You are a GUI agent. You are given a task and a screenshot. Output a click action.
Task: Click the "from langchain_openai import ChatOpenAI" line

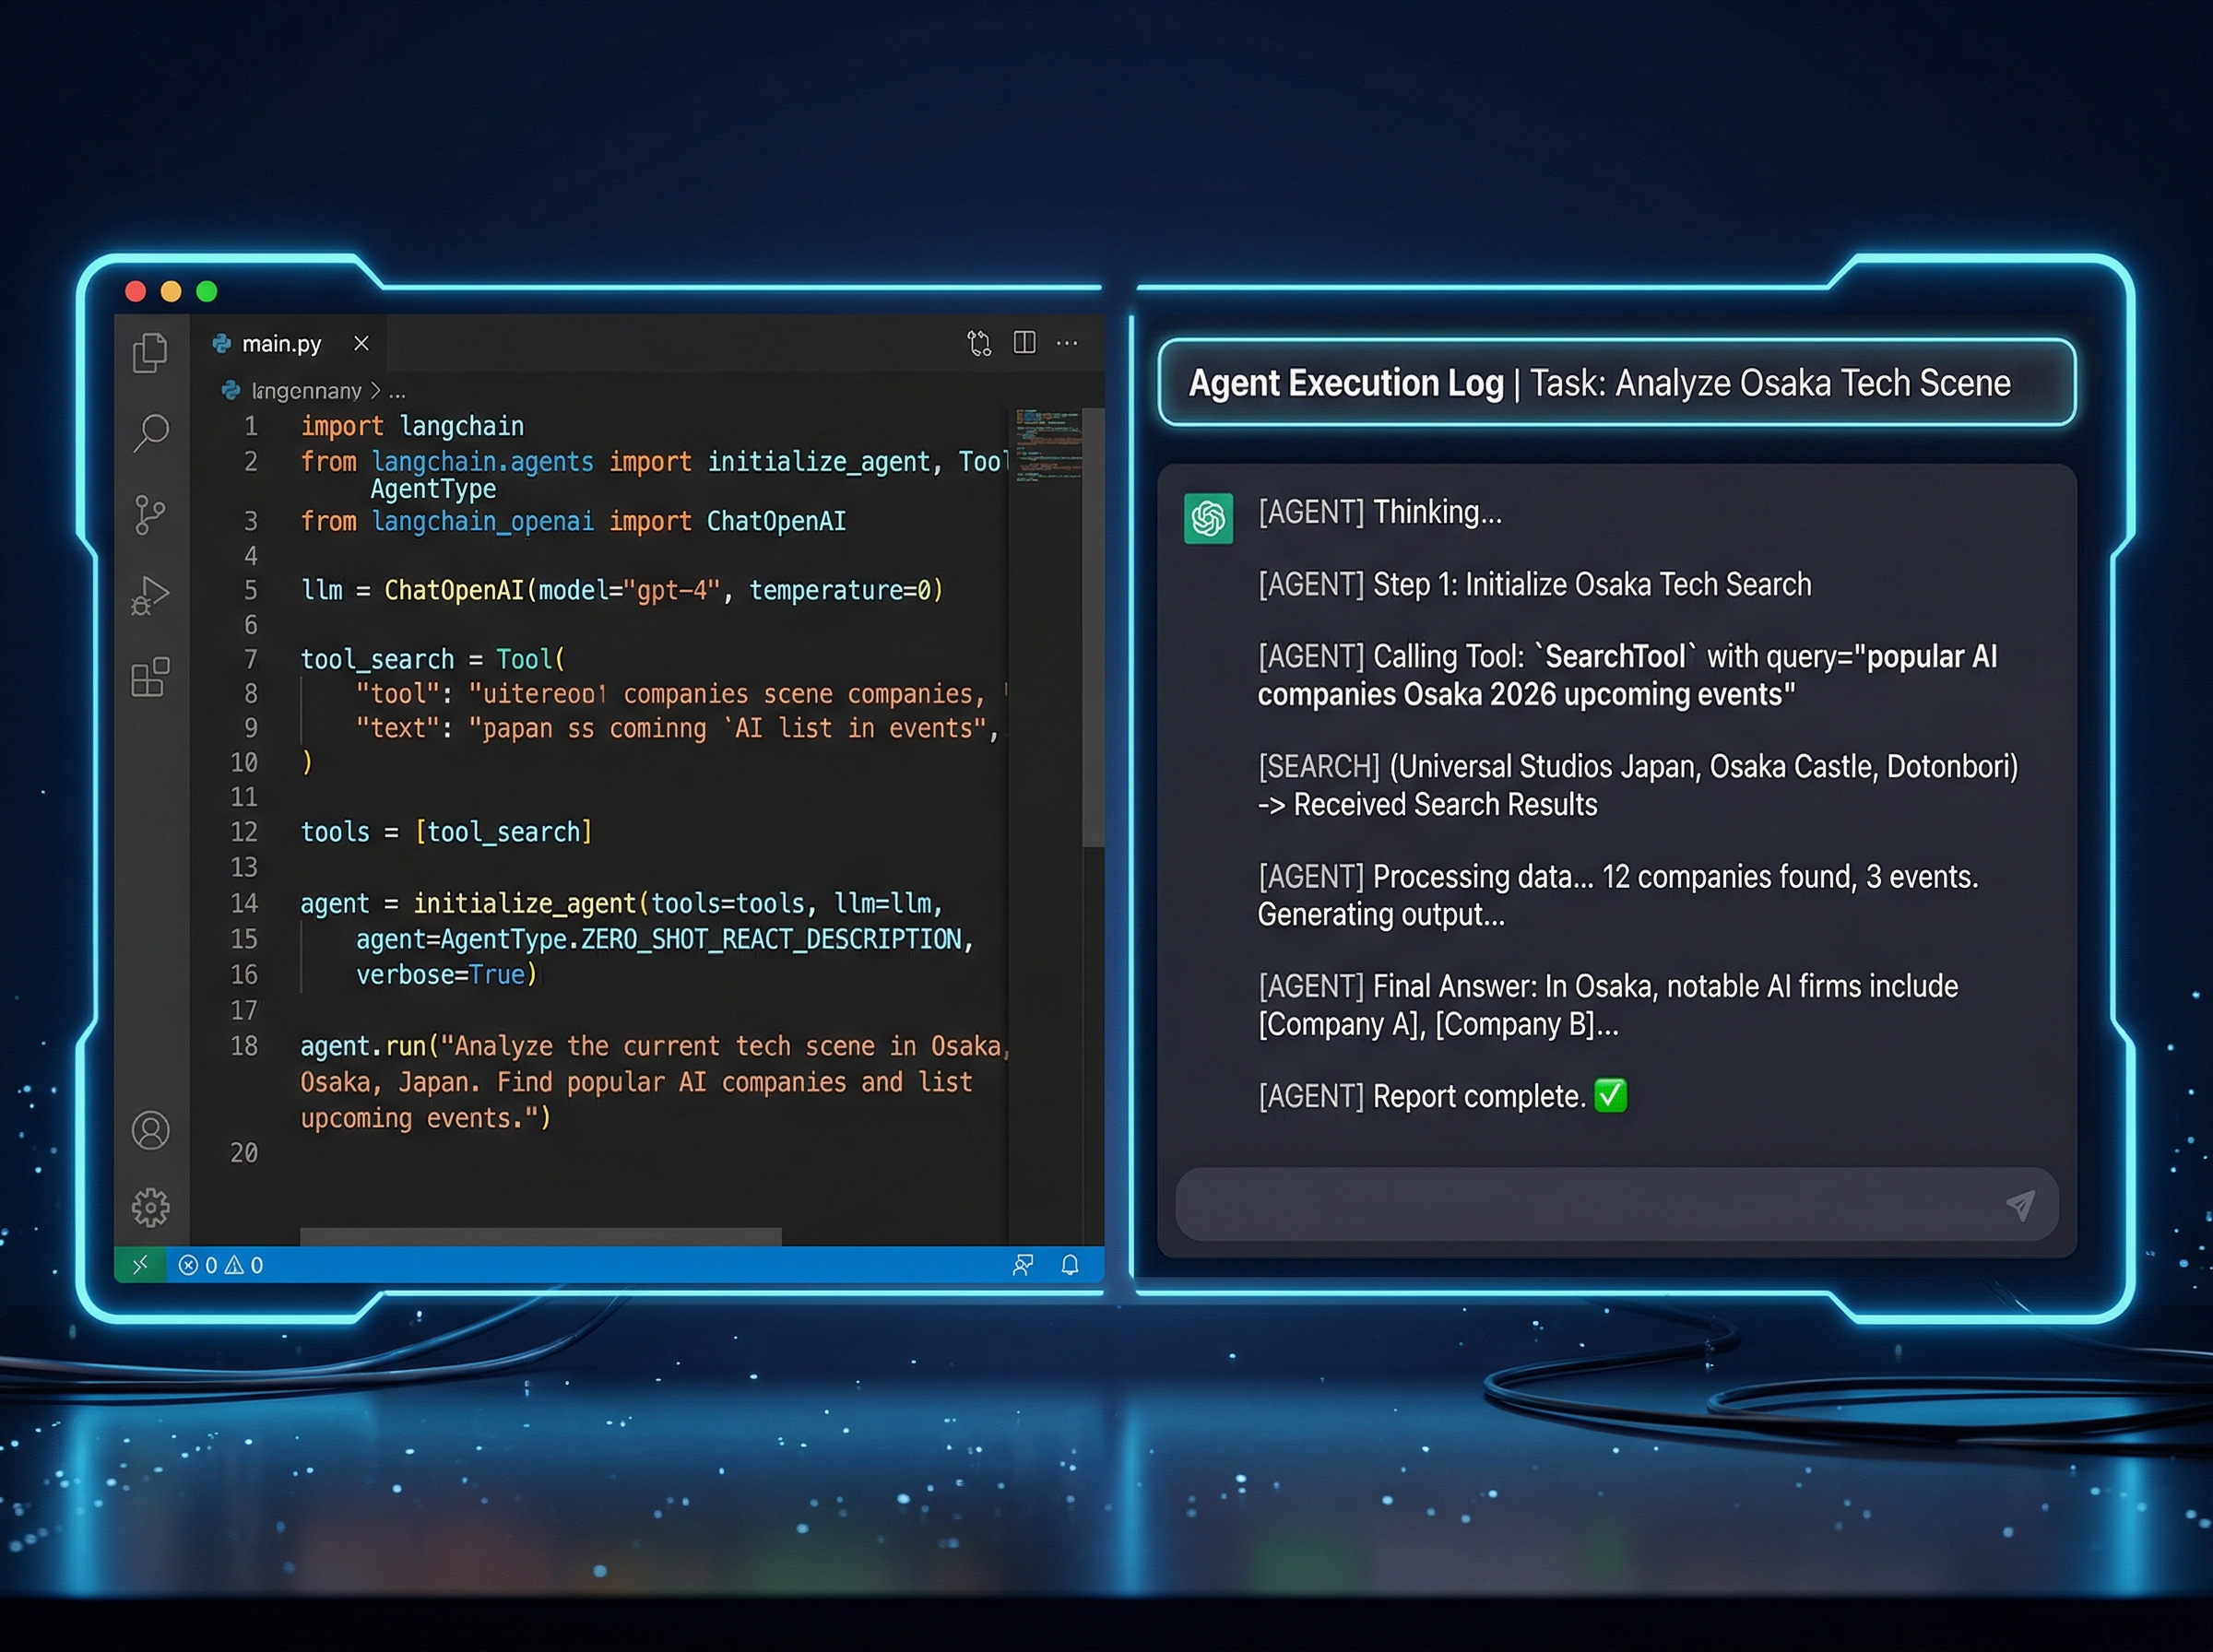(573, 521)
